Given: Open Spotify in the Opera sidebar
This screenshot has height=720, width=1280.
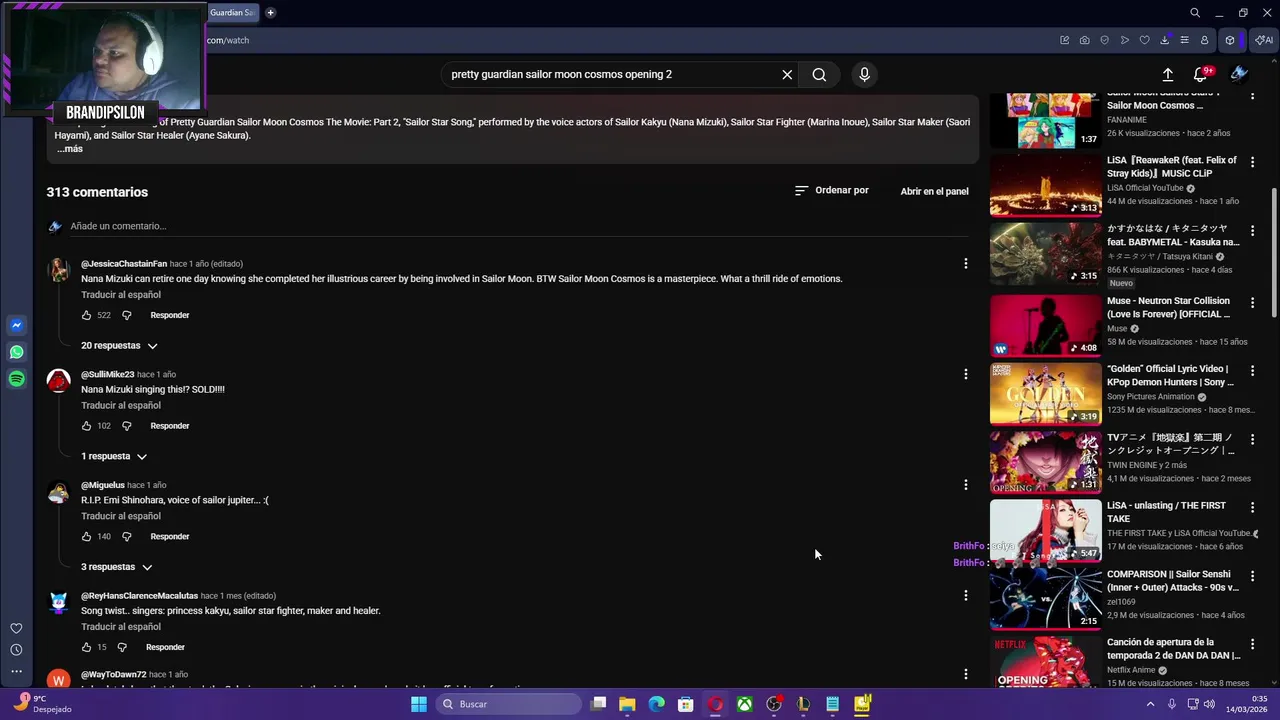Looking at the screenshot, I should [16, 379].
